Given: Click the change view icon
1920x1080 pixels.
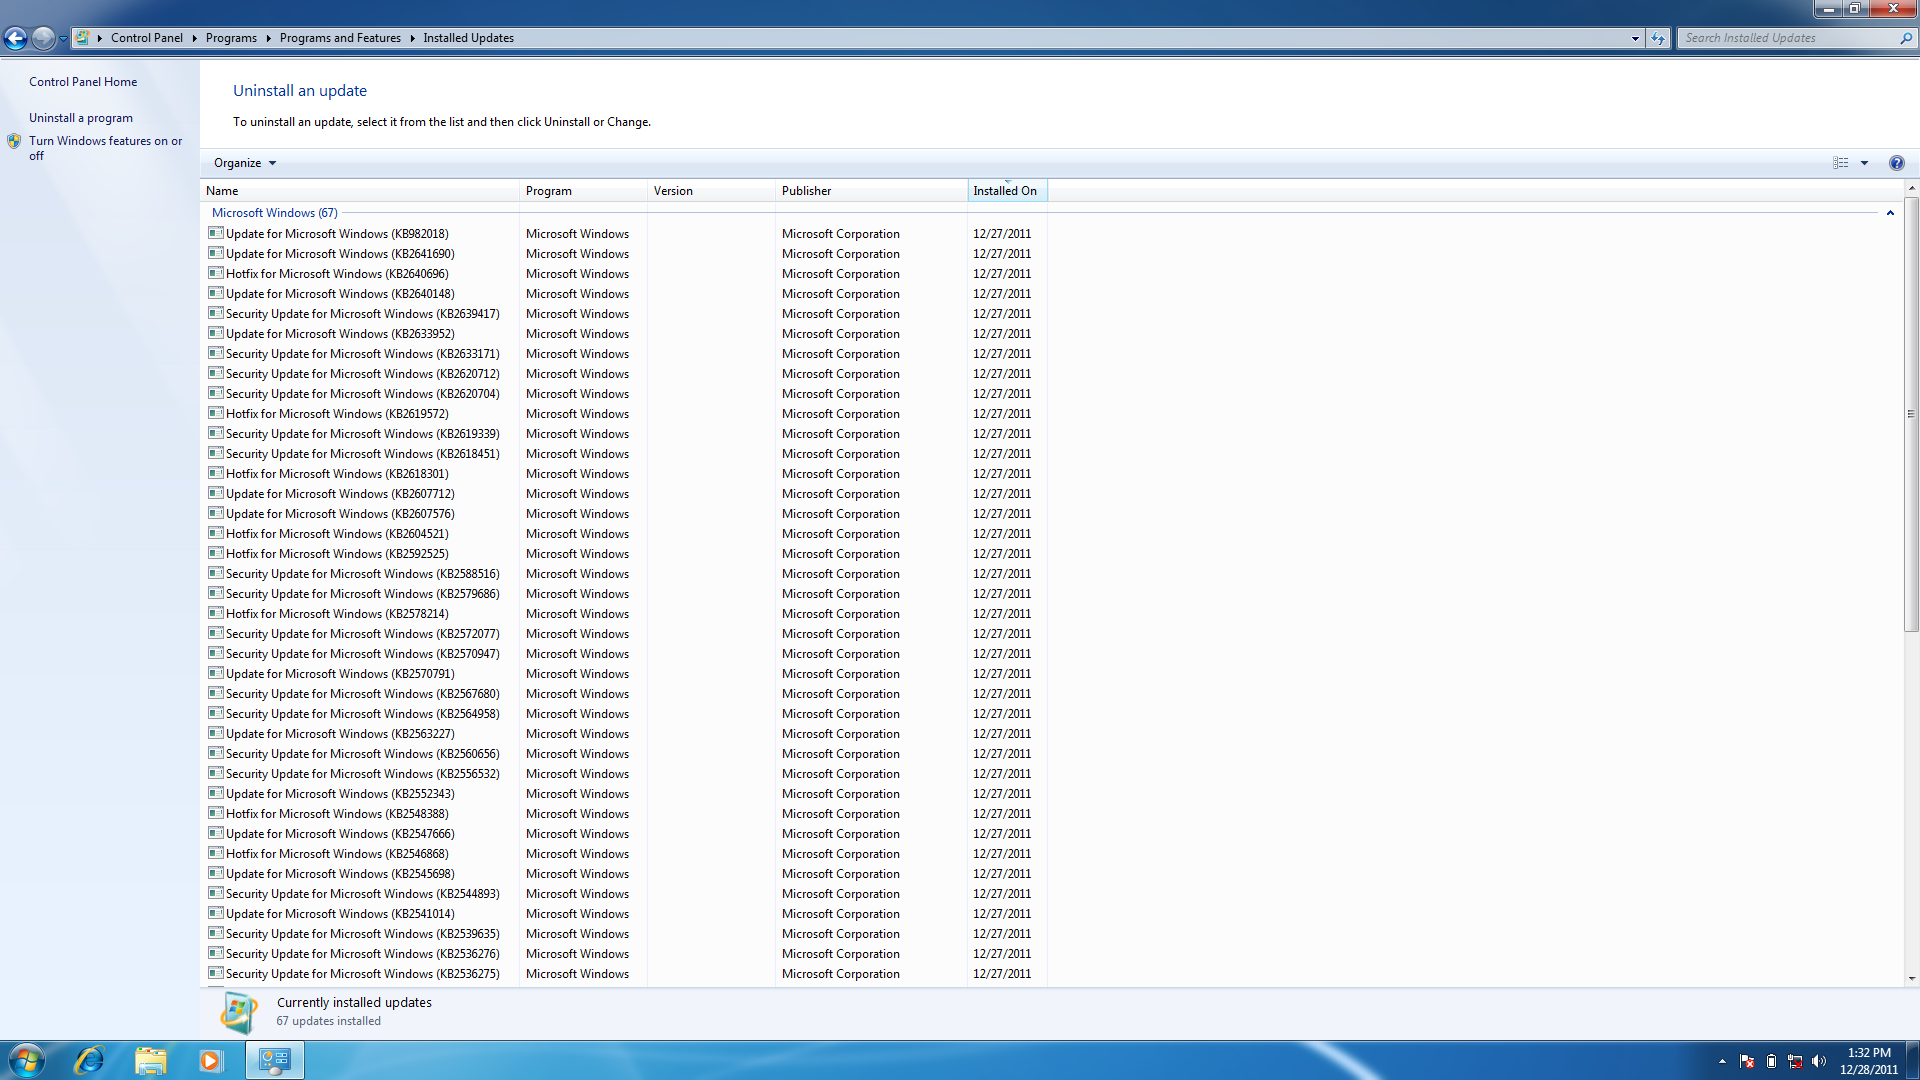Looking at the screenshot, I should click(1840, 163).
